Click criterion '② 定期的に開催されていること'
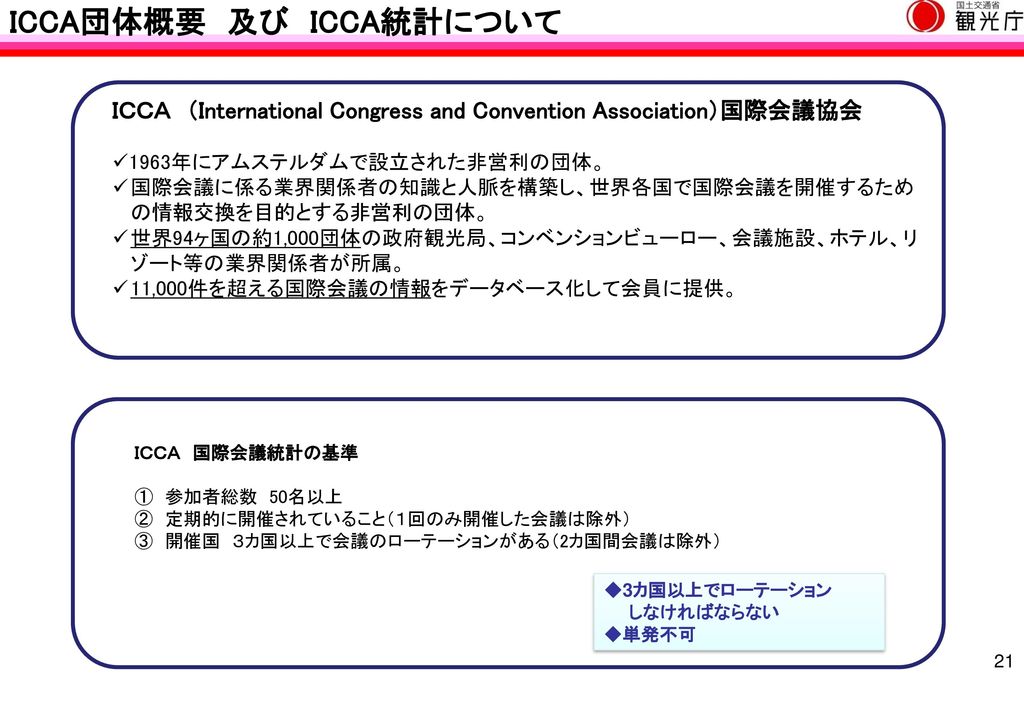Viewport: 1024px width, 709px height. pyautogui.click(x=381, y=519)
